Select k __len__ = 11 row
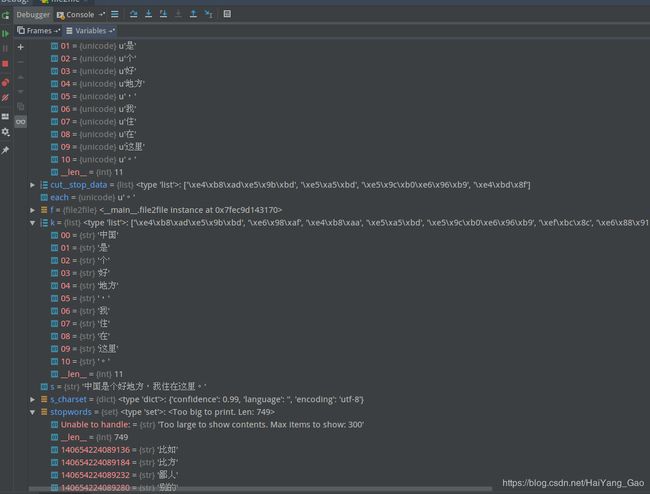The image size is (650, 494). coord(87,374)
